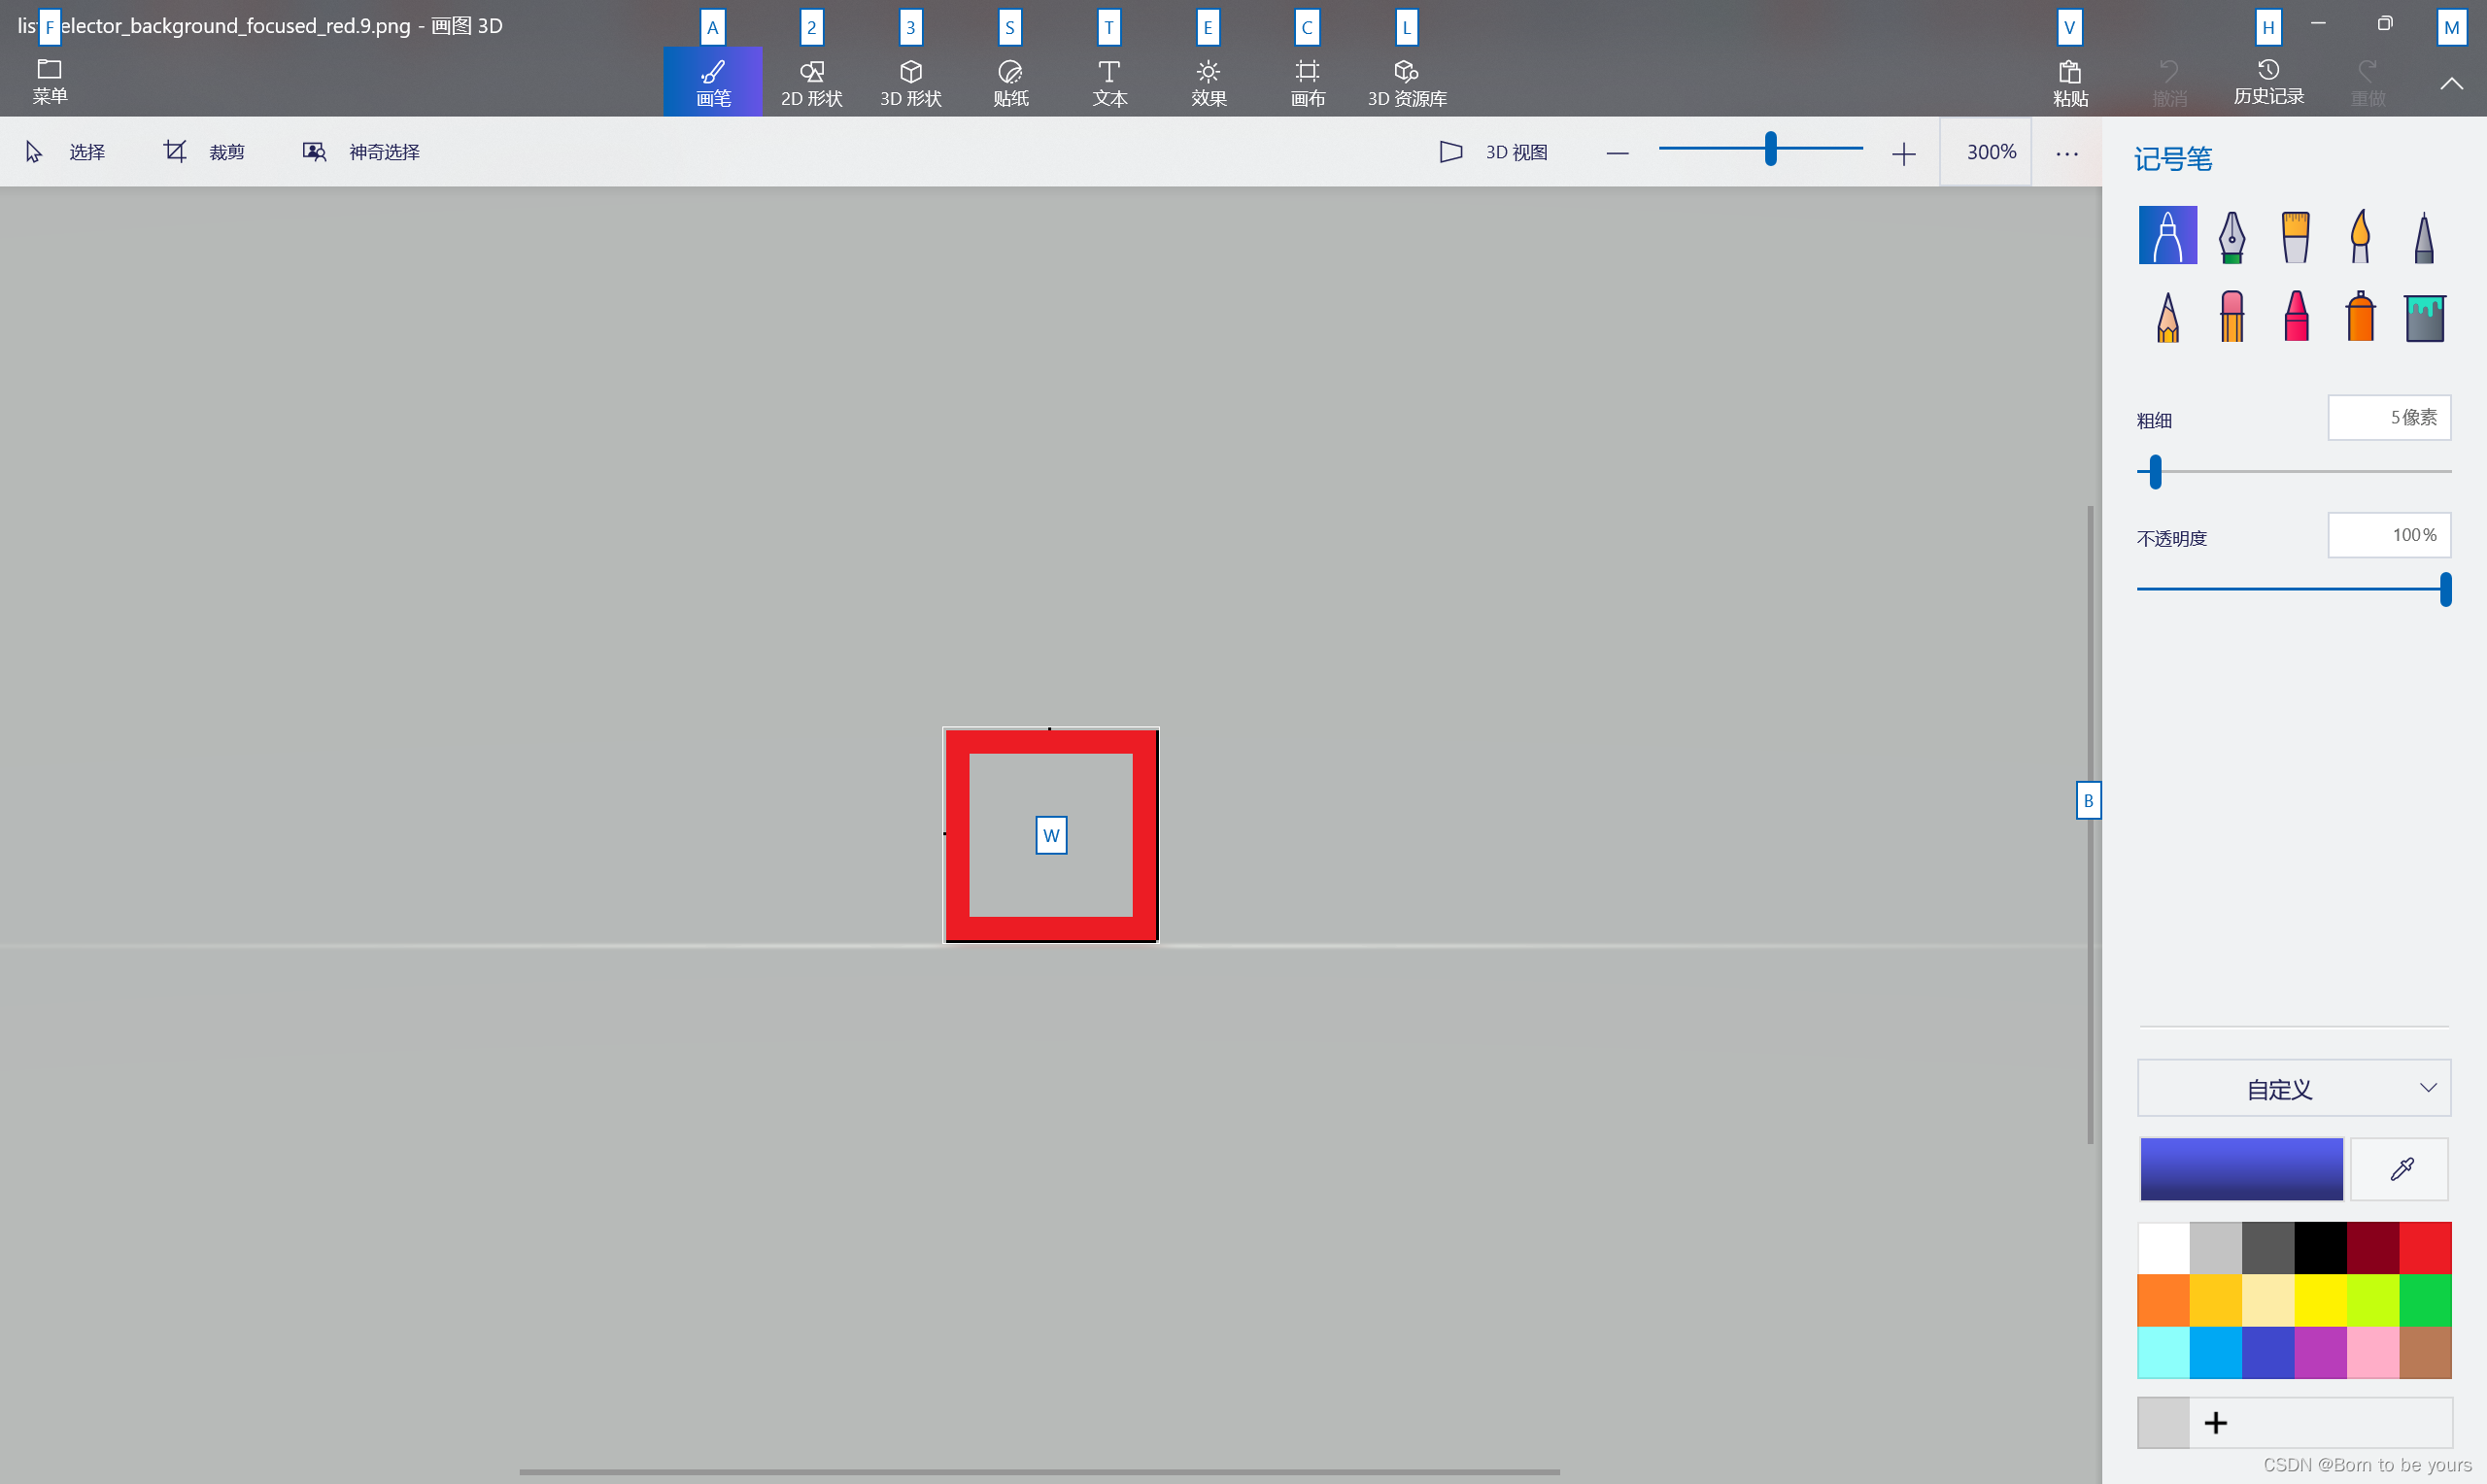The width and height of the screenshot is (2487, 1484).
Task: Open the more options ellipsis menu
Action: tap(2066, 153)
